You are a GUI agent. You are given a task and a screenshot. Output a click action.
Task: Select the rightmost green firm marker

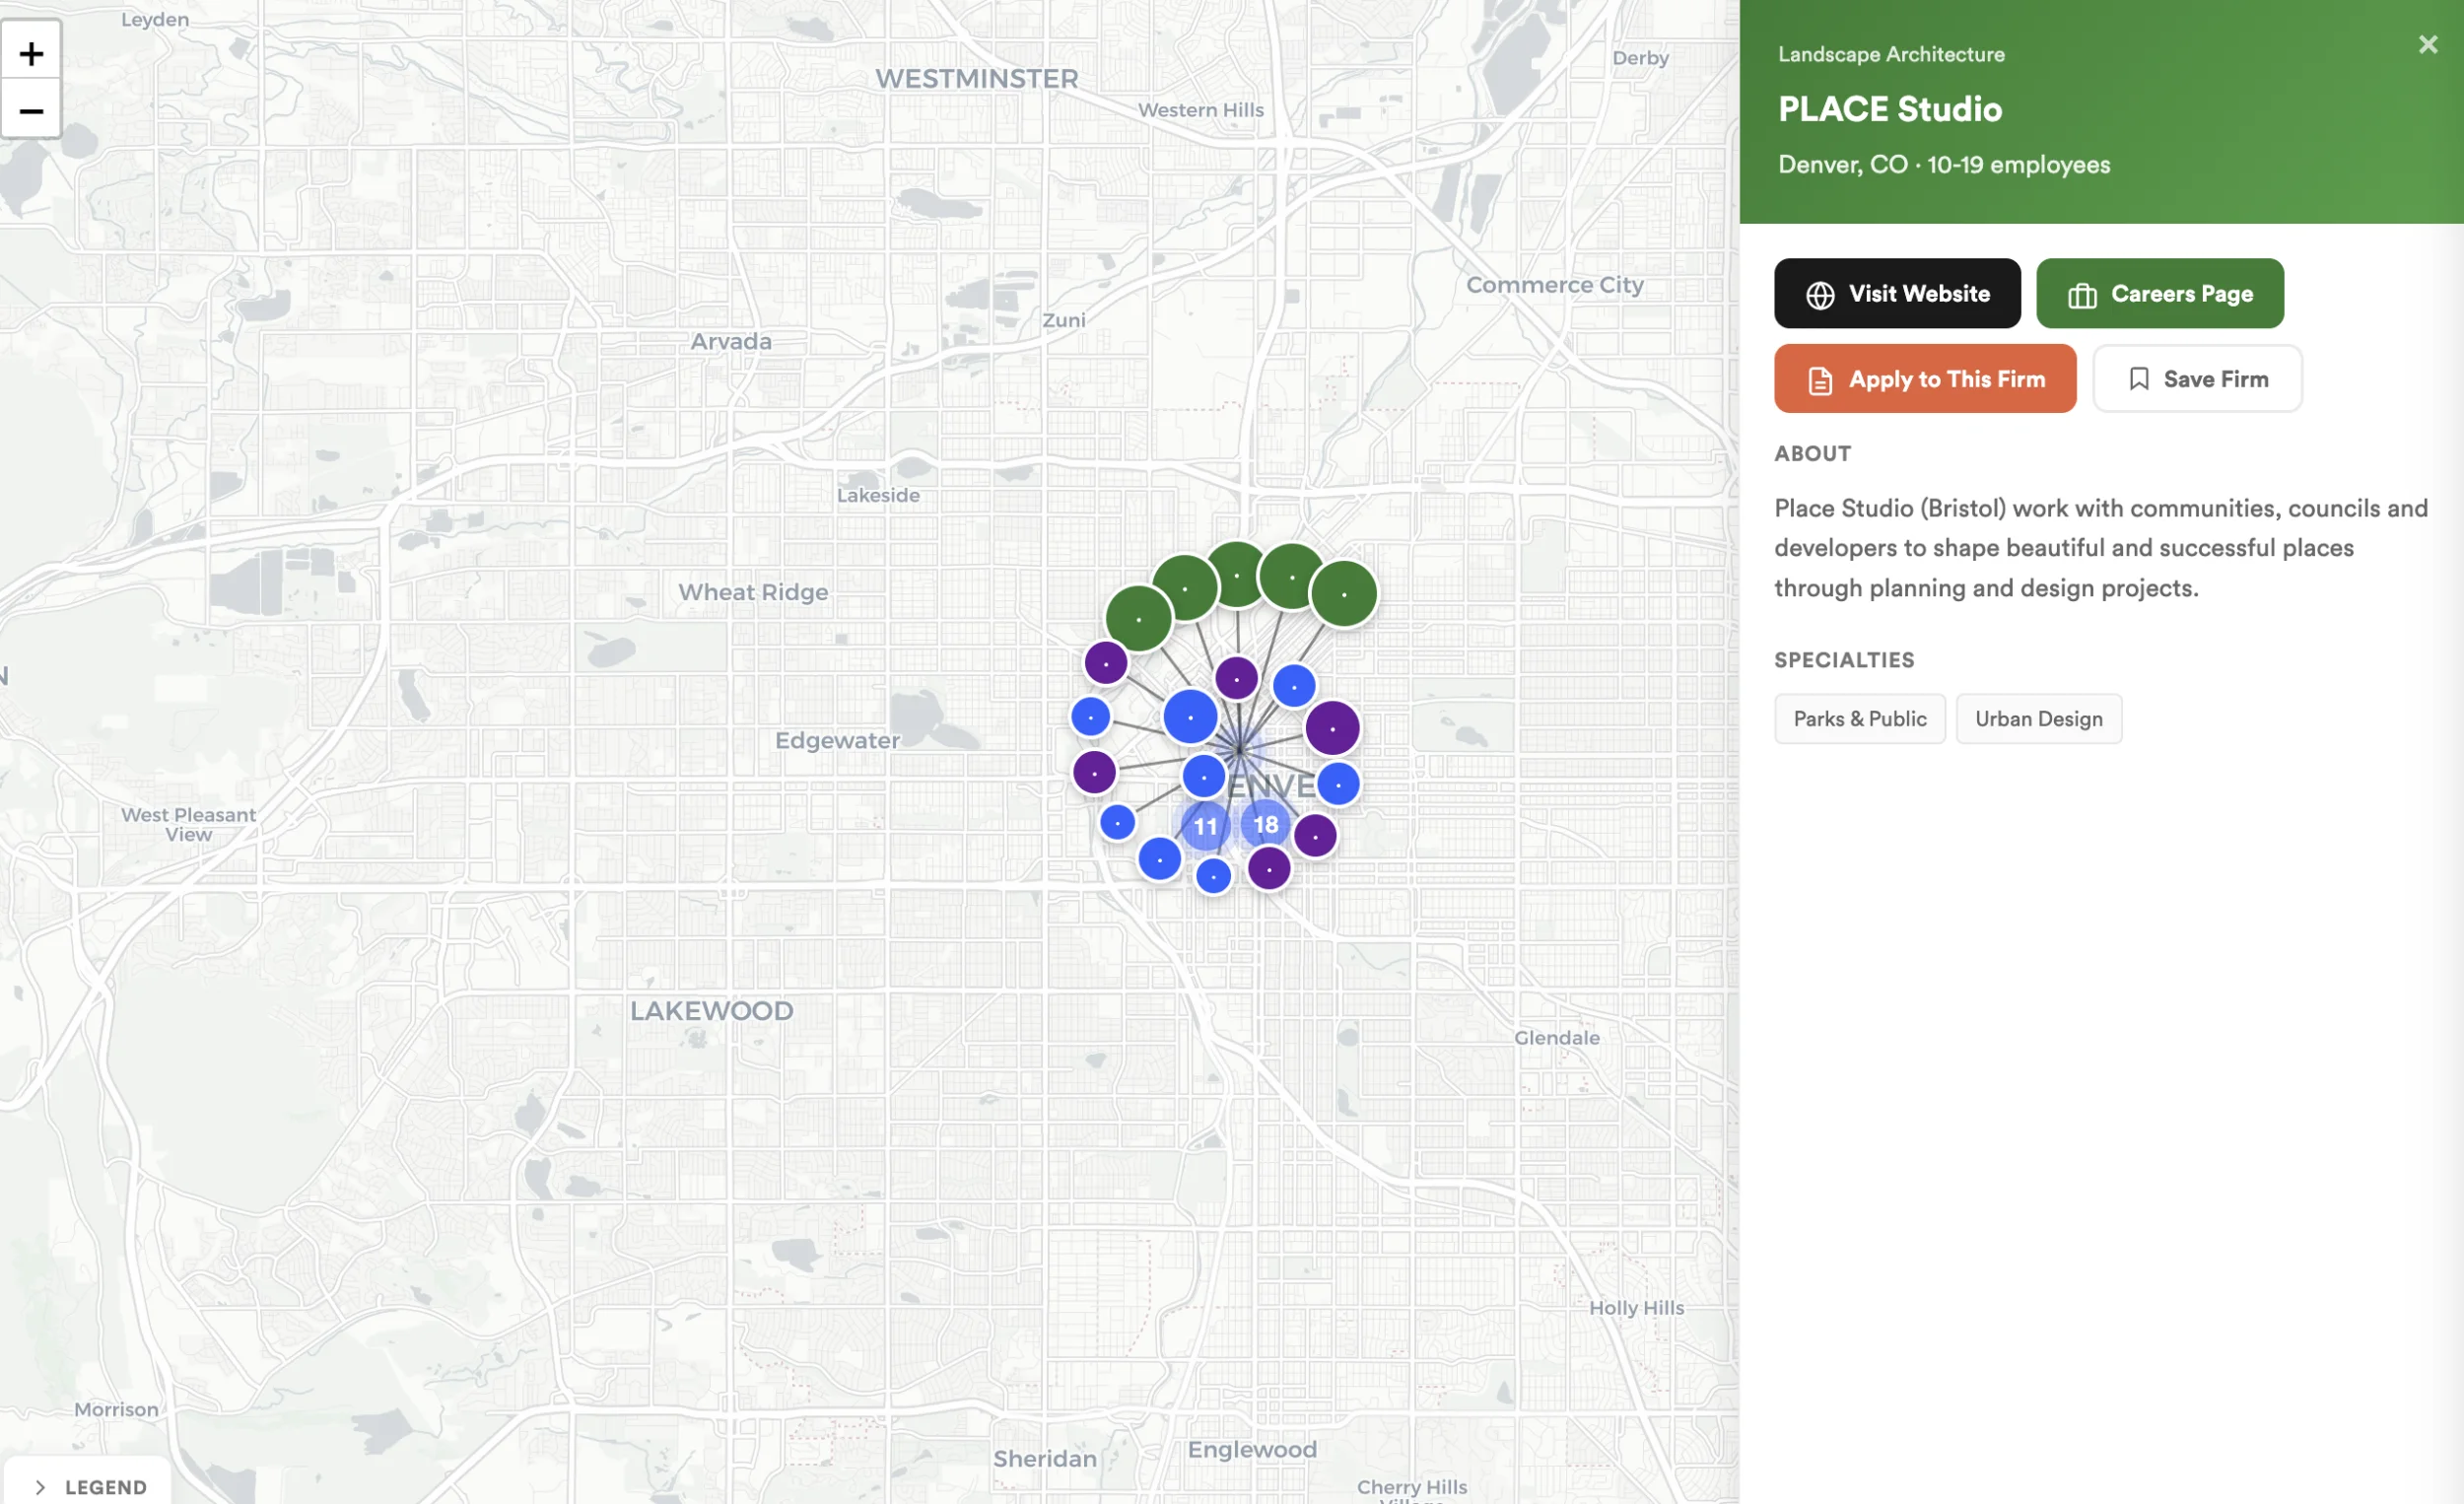[1344, 594]
